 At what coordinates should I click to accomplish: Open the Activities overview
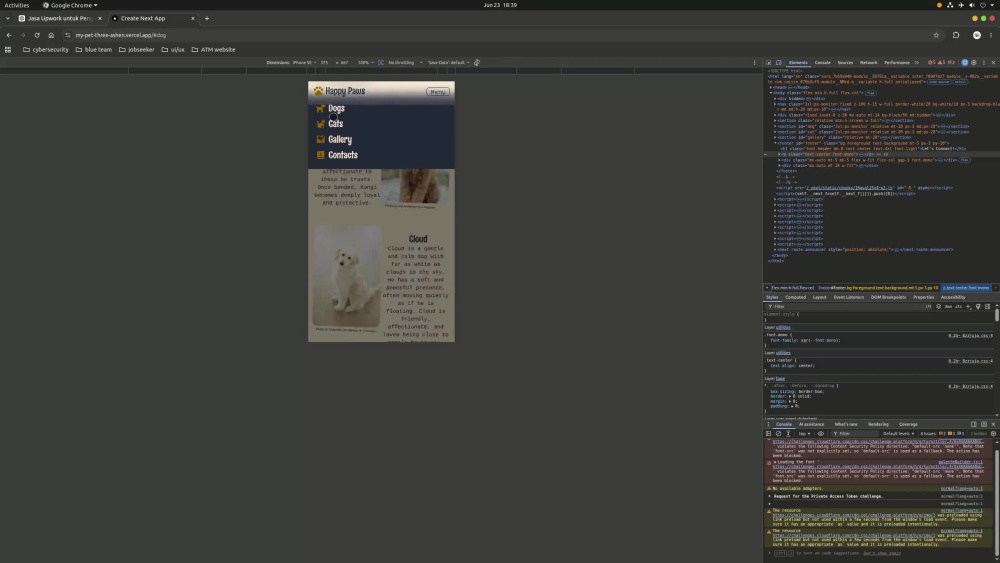tap(17, 5)
